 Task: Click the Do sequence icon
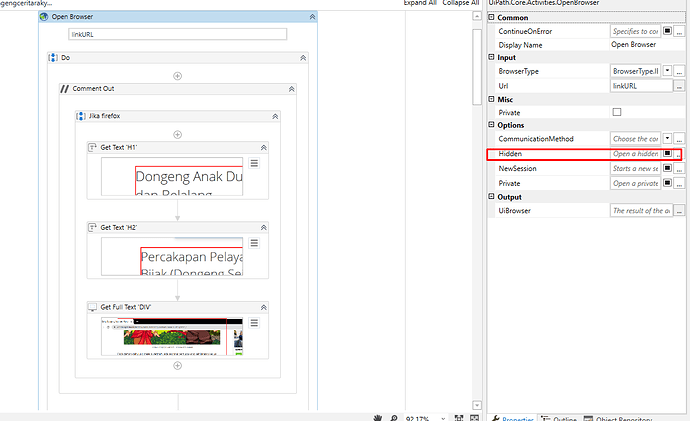coord(53,58)
